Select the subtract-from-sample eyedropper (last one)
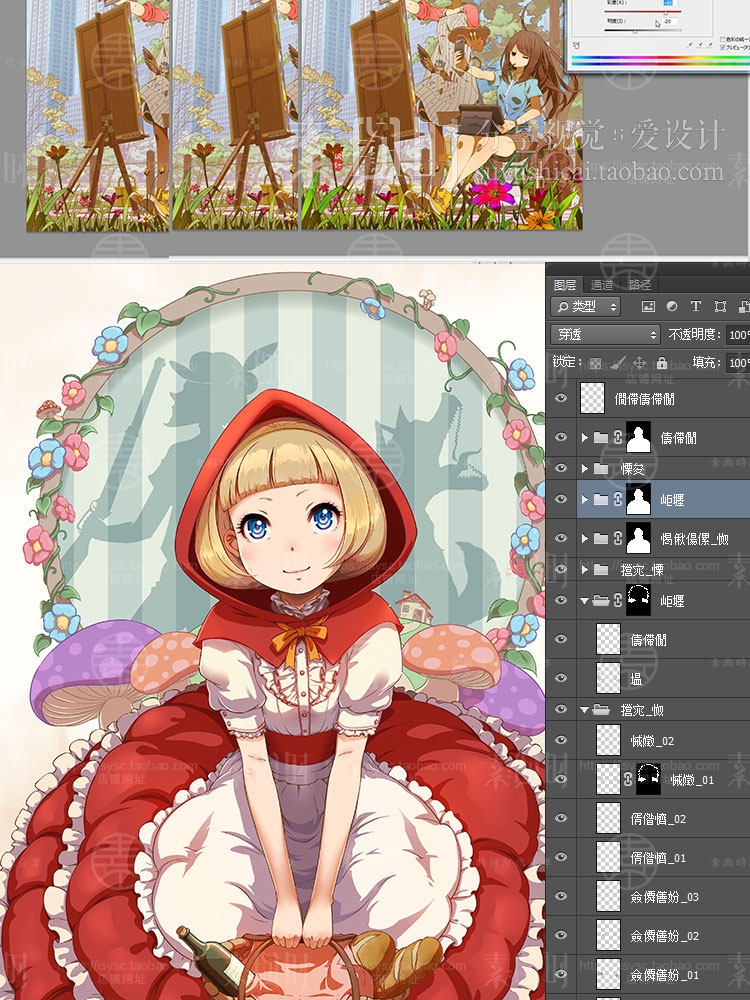 click(711, 45)
